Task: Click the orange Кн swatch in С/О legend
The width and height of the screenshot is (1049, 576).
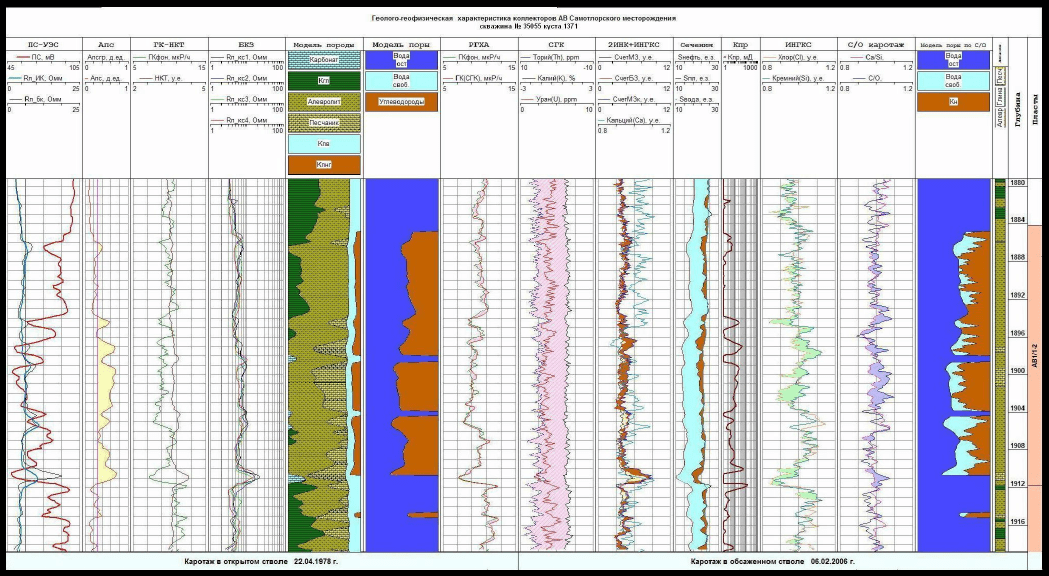Action: (953, 102)
